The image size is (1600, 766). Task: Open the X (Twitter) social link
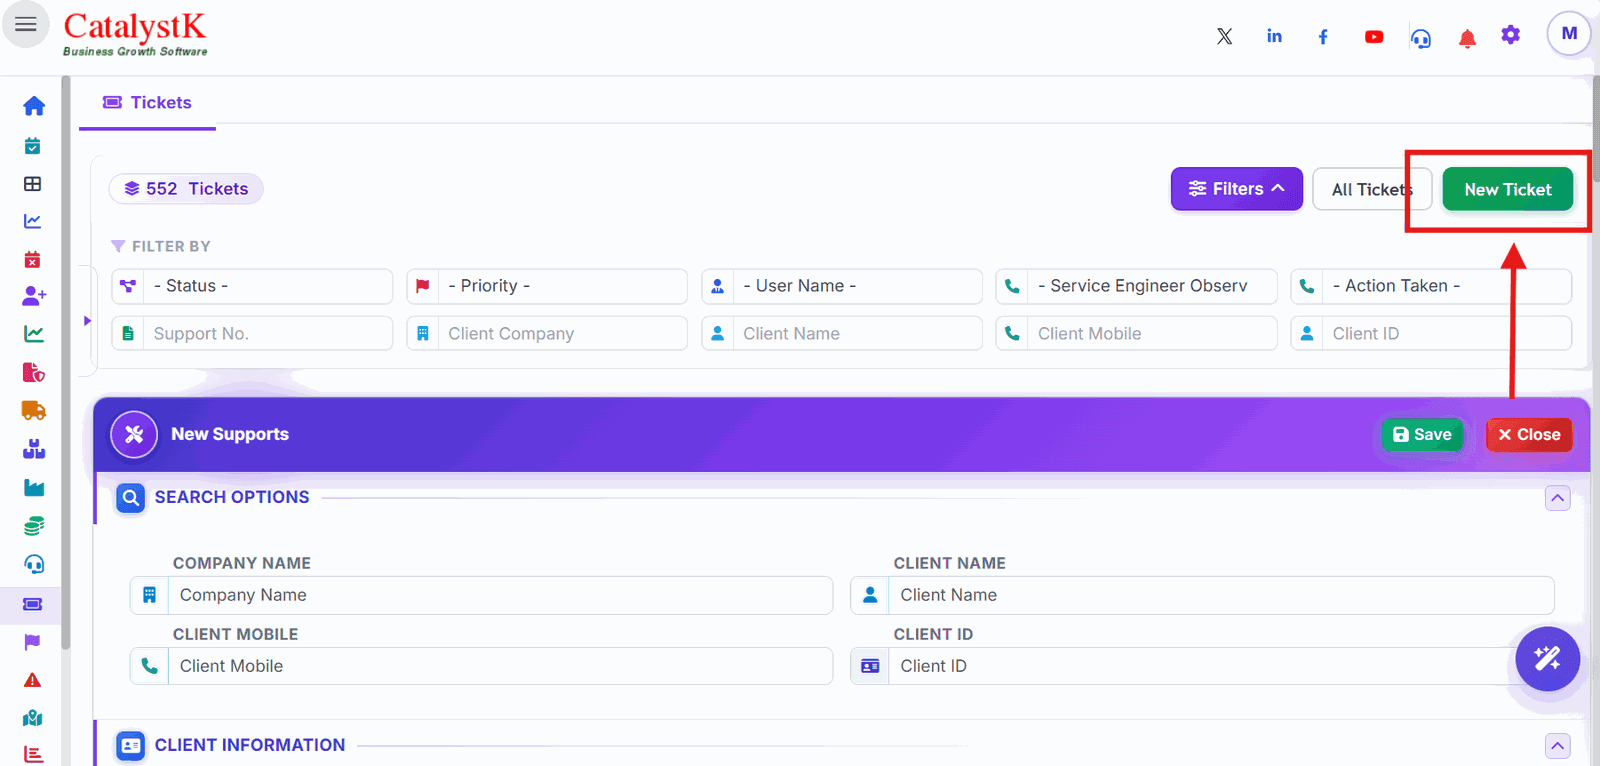(1224, 37)
